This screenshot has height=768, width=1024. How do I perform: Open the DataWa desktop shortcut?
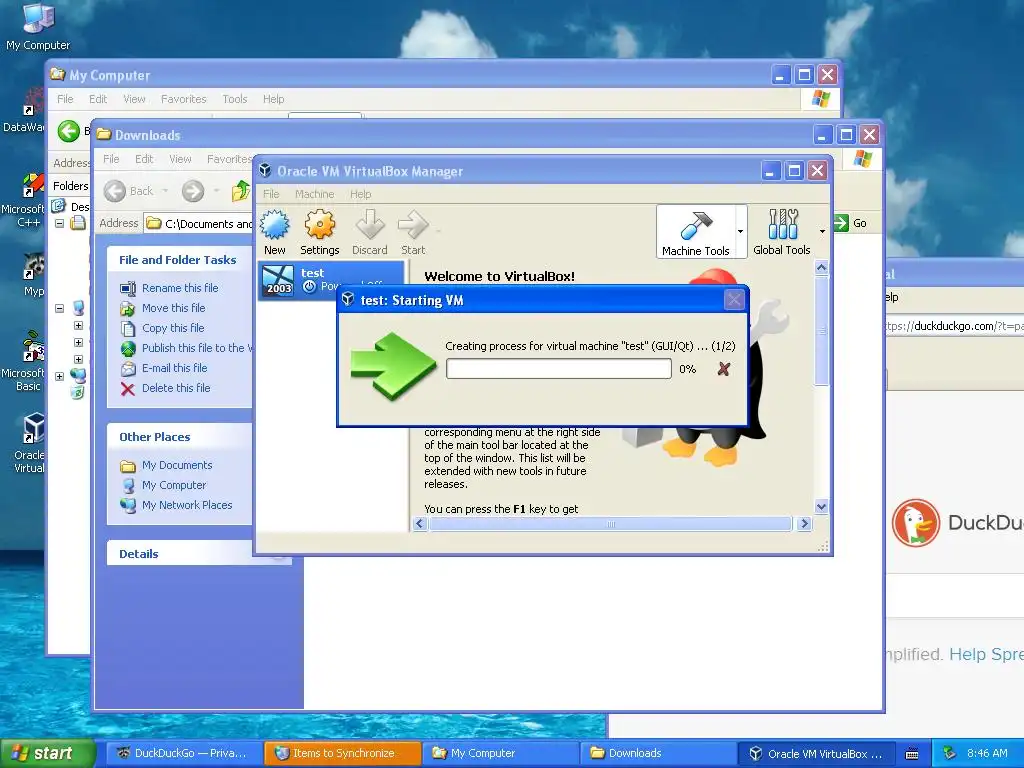(25, 111)
